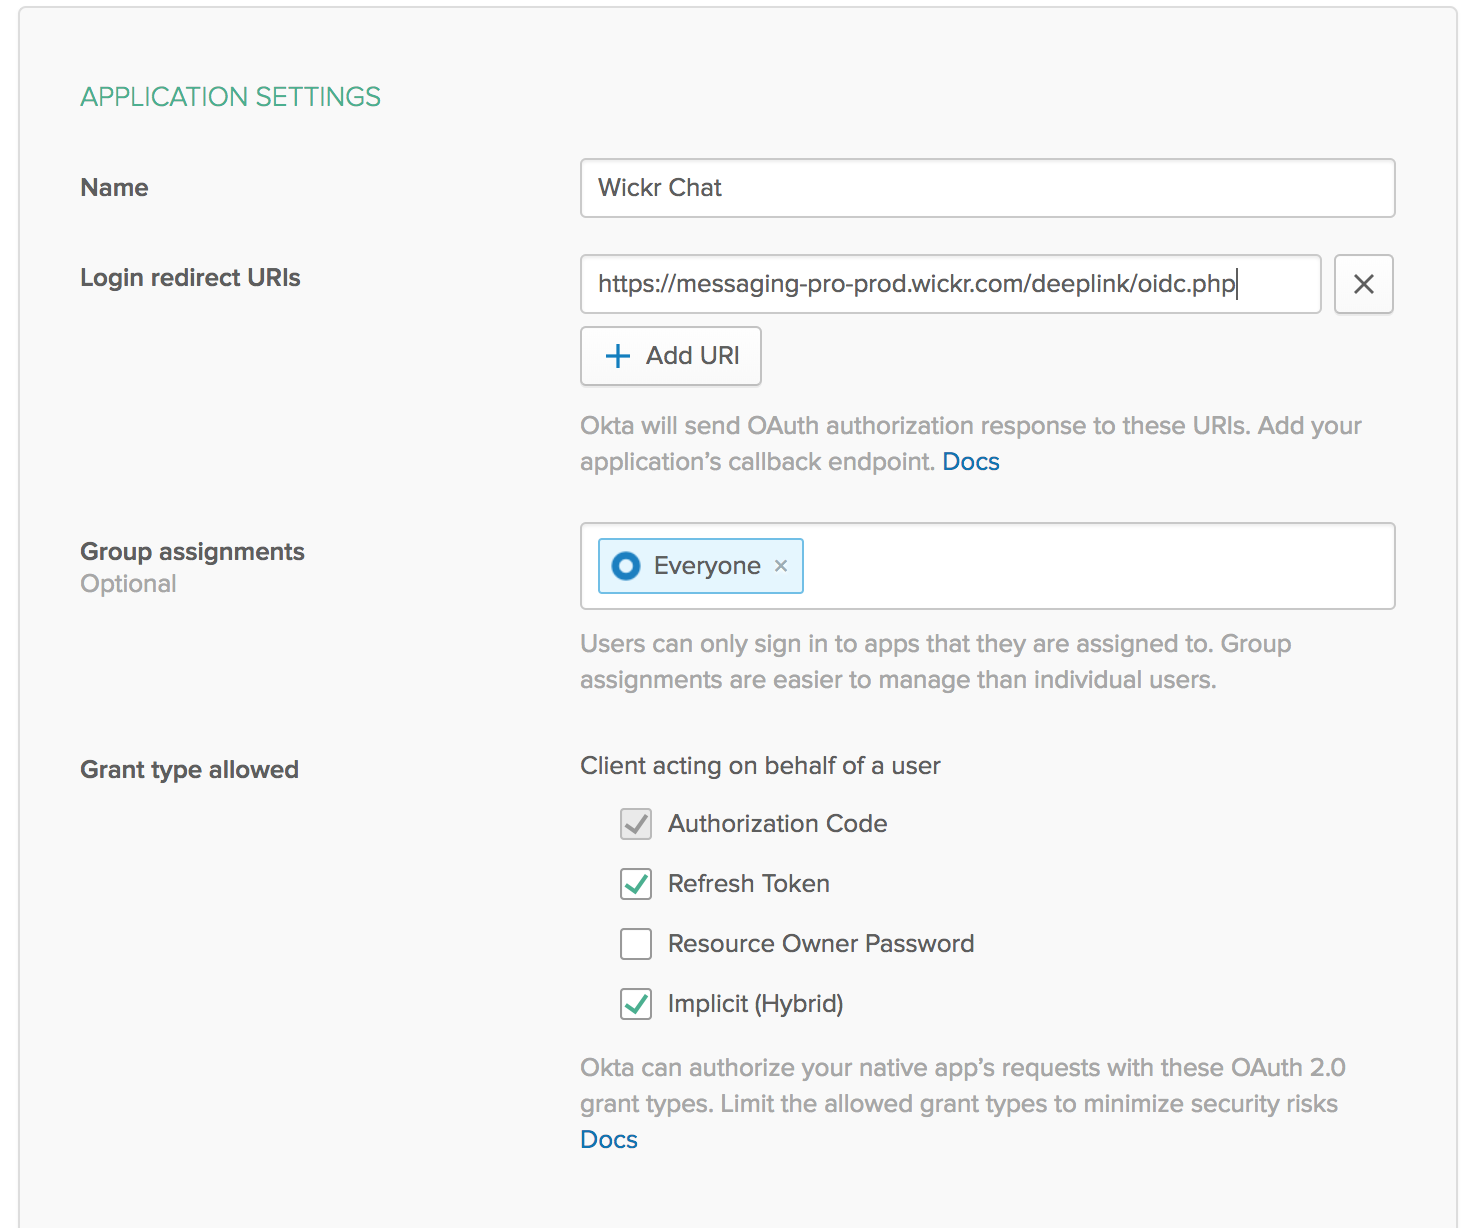Toggle the Authorization Code checkbox
This screenshot has width=1468, height=1228.
[636, 824]
